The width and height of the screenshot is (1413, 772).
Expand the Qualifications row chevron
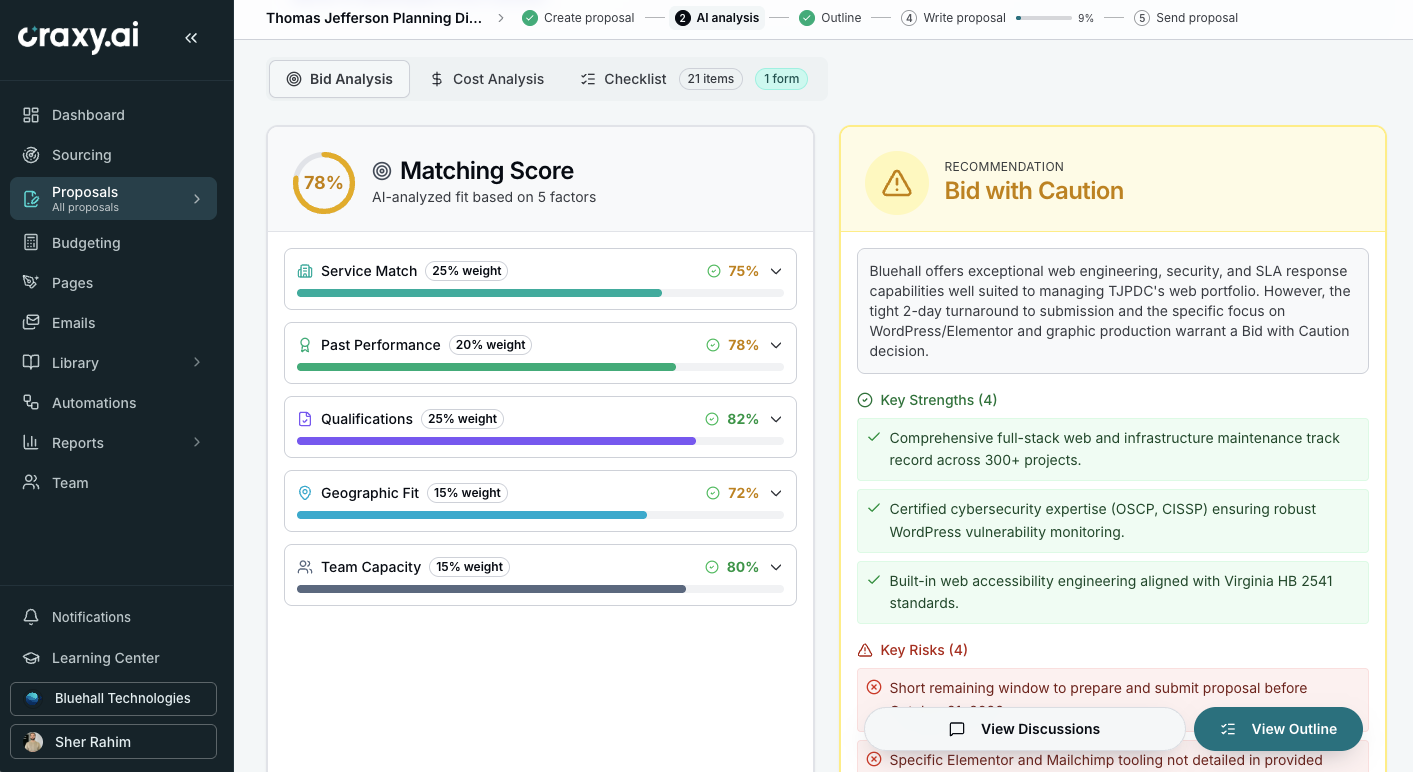click(776, 419)
